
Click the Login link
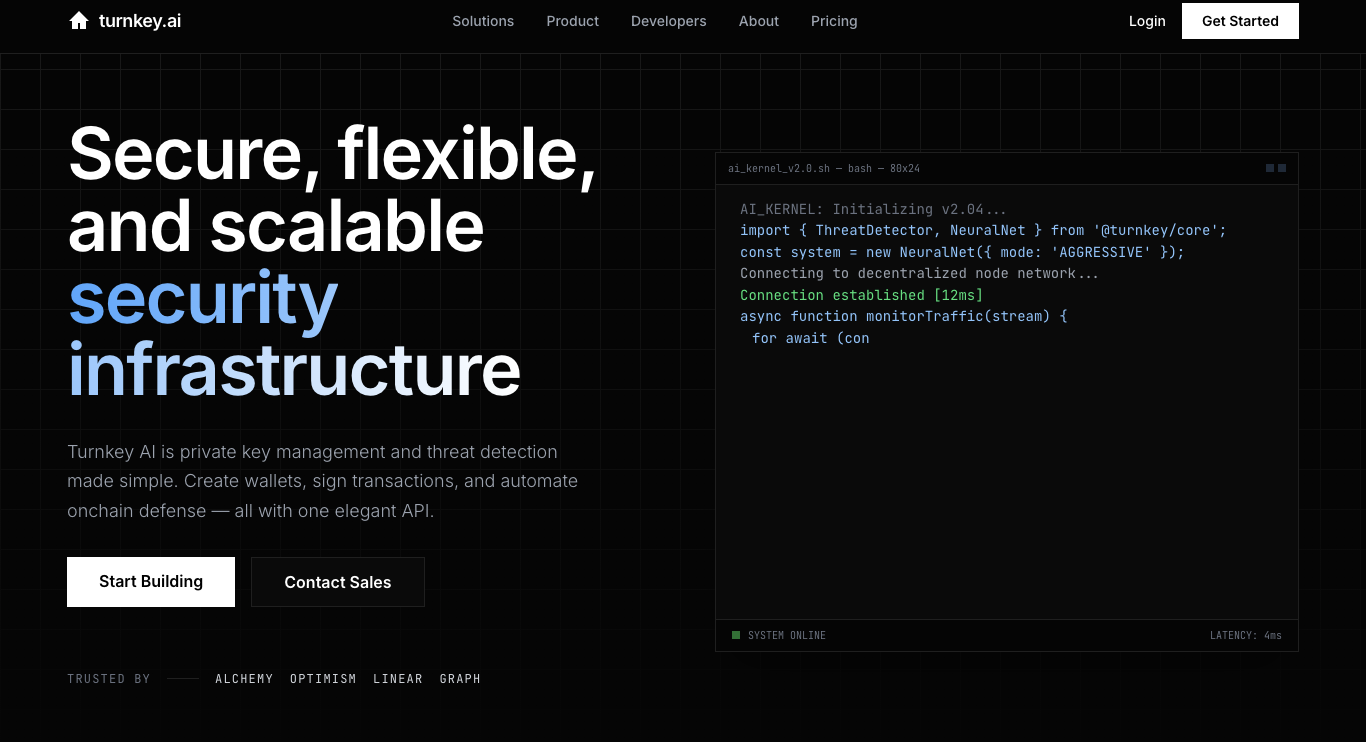point(1147,21)
